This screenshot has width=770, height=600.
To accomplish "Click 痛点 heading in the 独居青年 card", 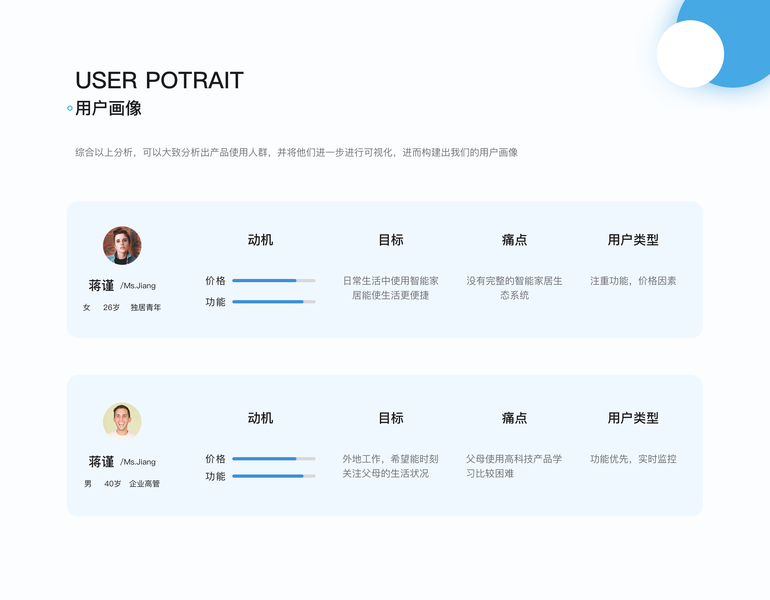I will pos(514,240).
